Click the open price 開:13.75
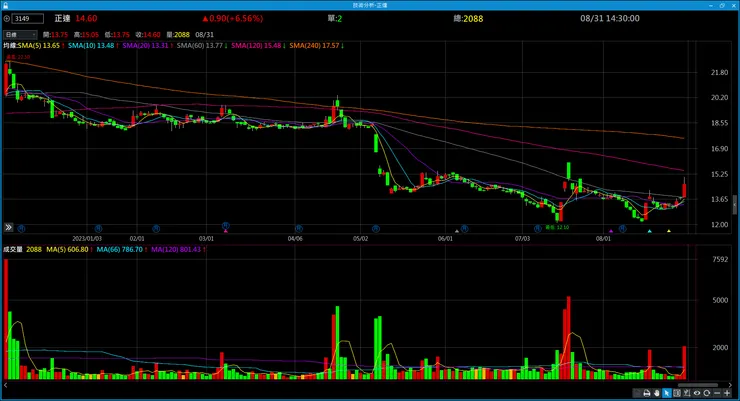Screen dimensions: 740x401 click(x=55, y=35)
